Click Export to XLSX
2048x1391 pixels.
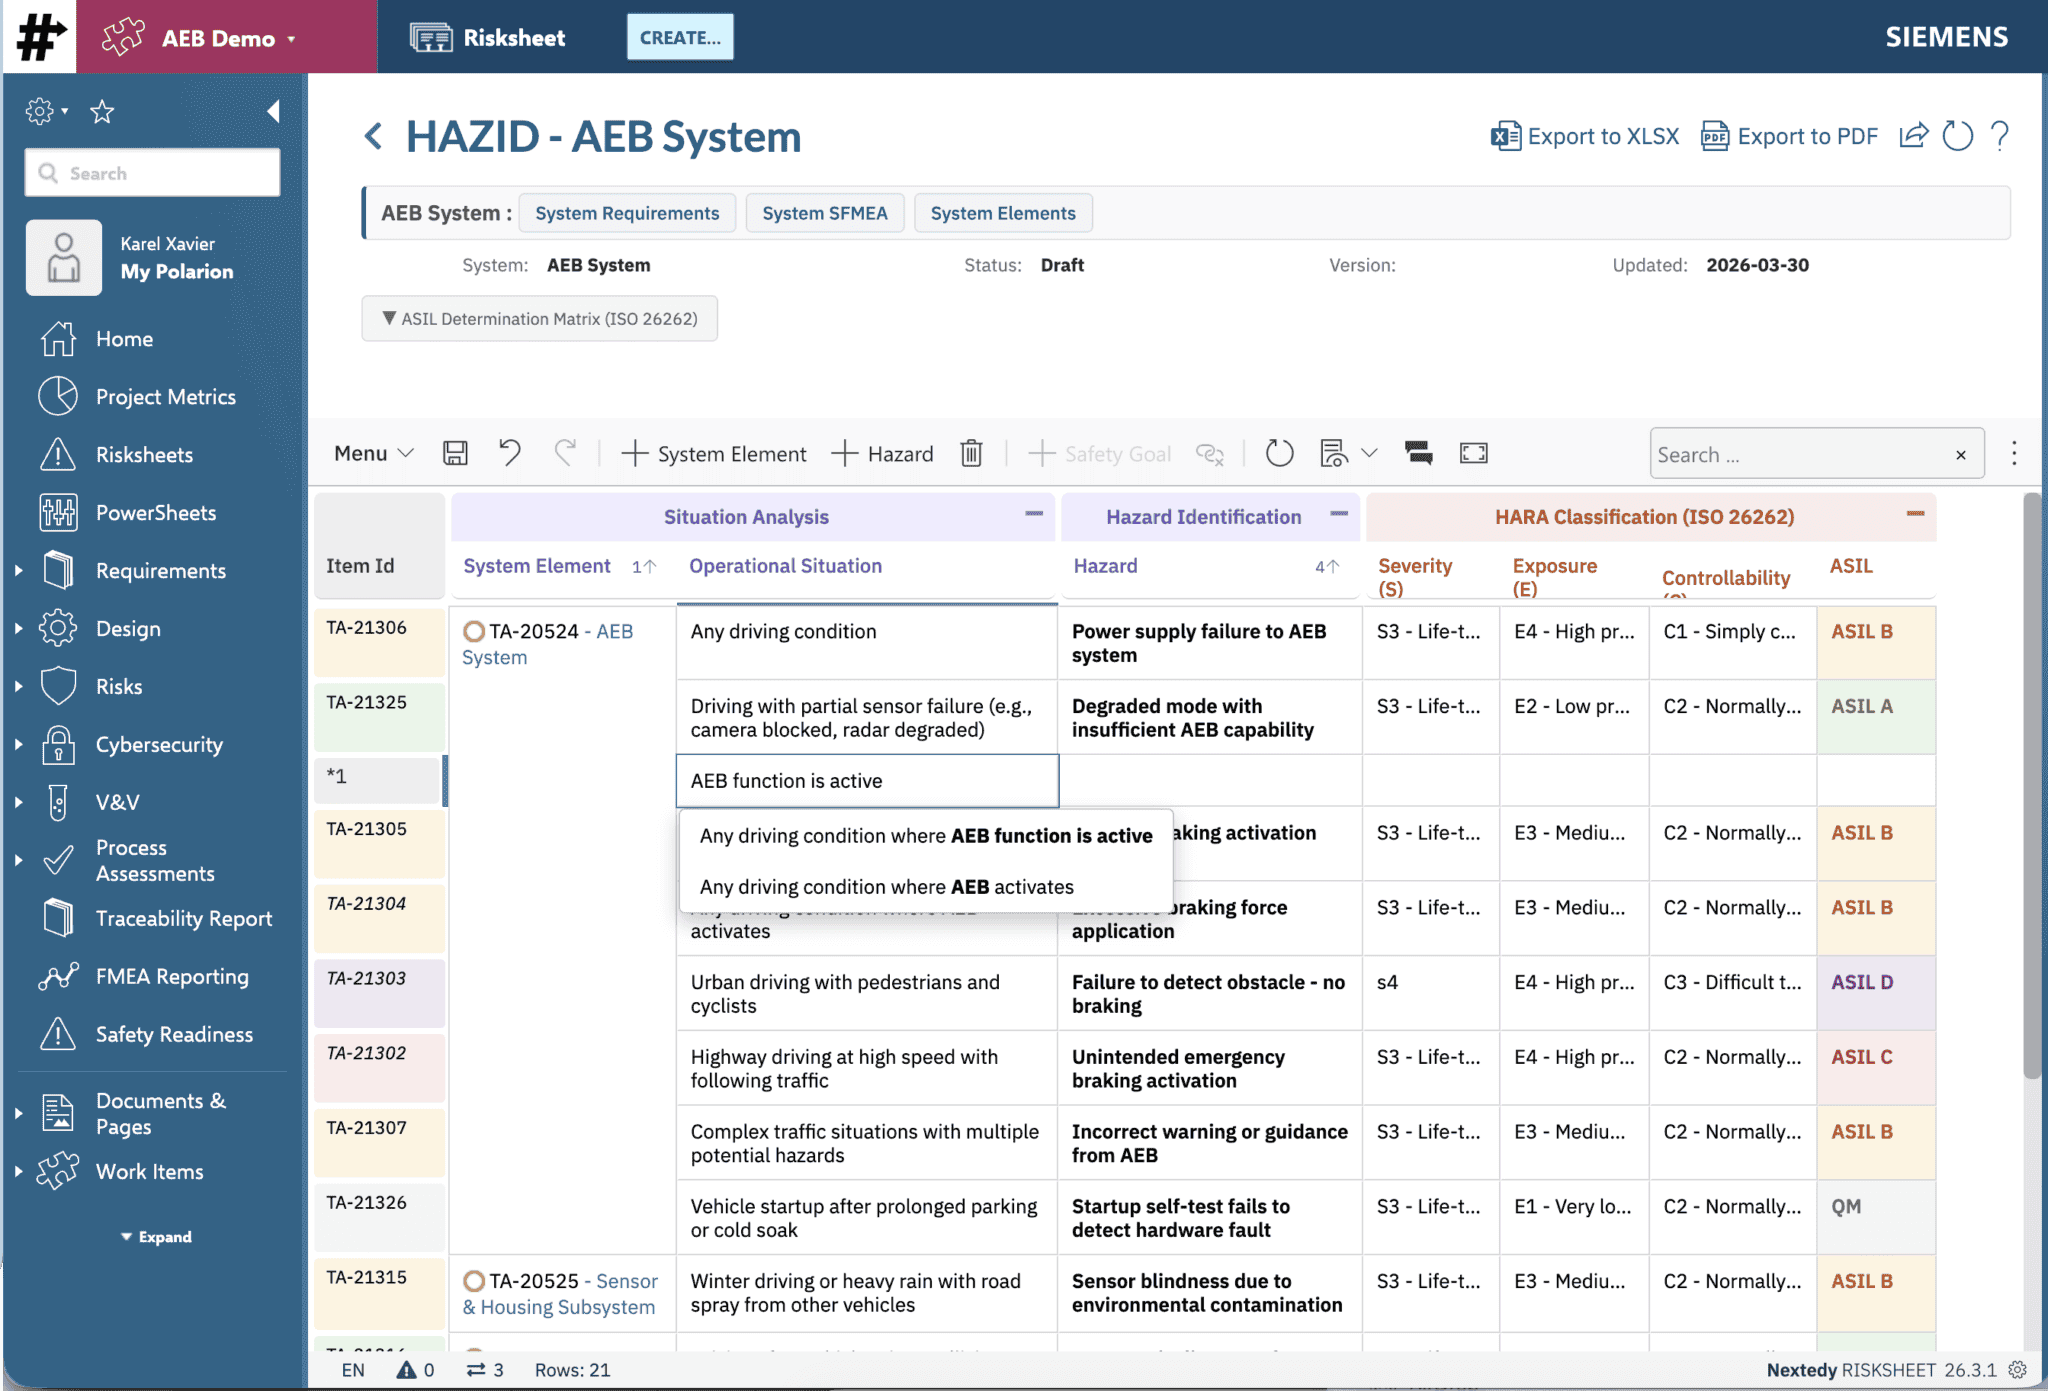1585,136
